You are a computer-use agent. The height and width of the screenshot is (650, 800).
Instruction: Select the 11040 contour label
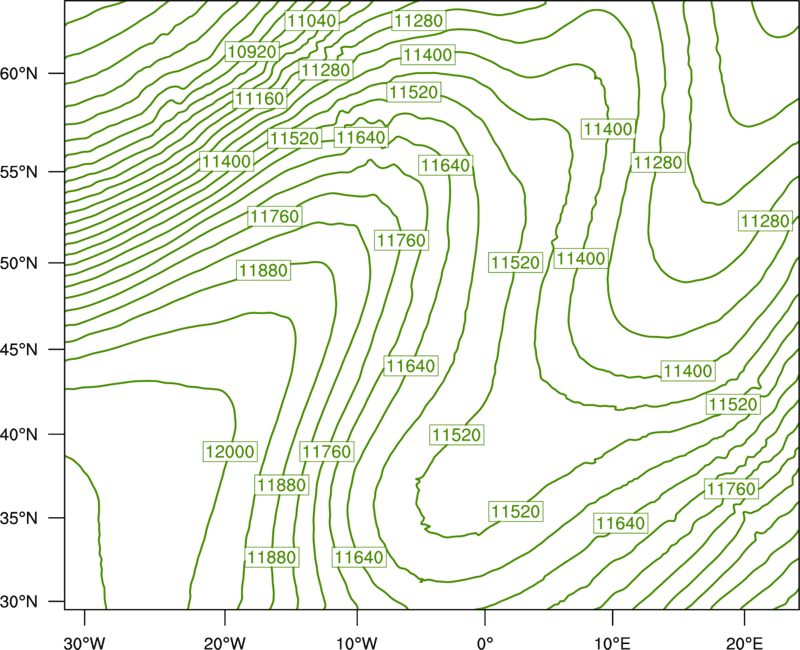[x=312, y=21]
